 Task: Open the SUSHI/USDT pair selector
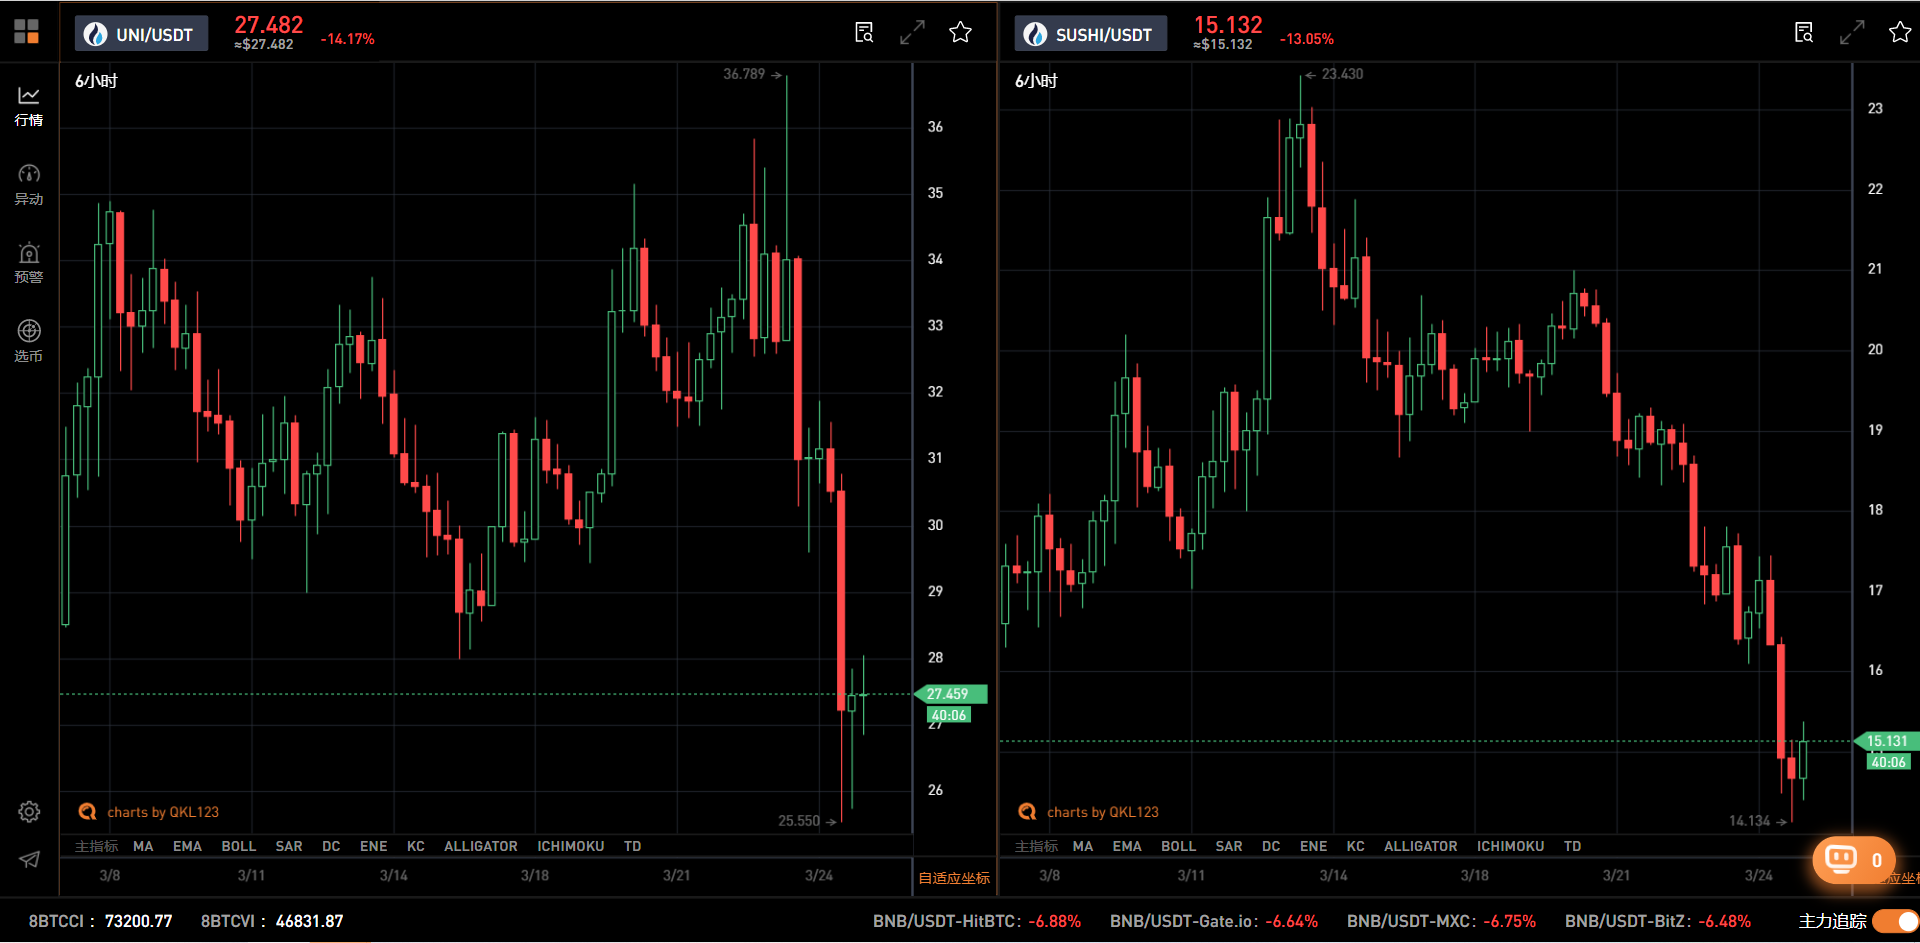tap(1090, 34)
